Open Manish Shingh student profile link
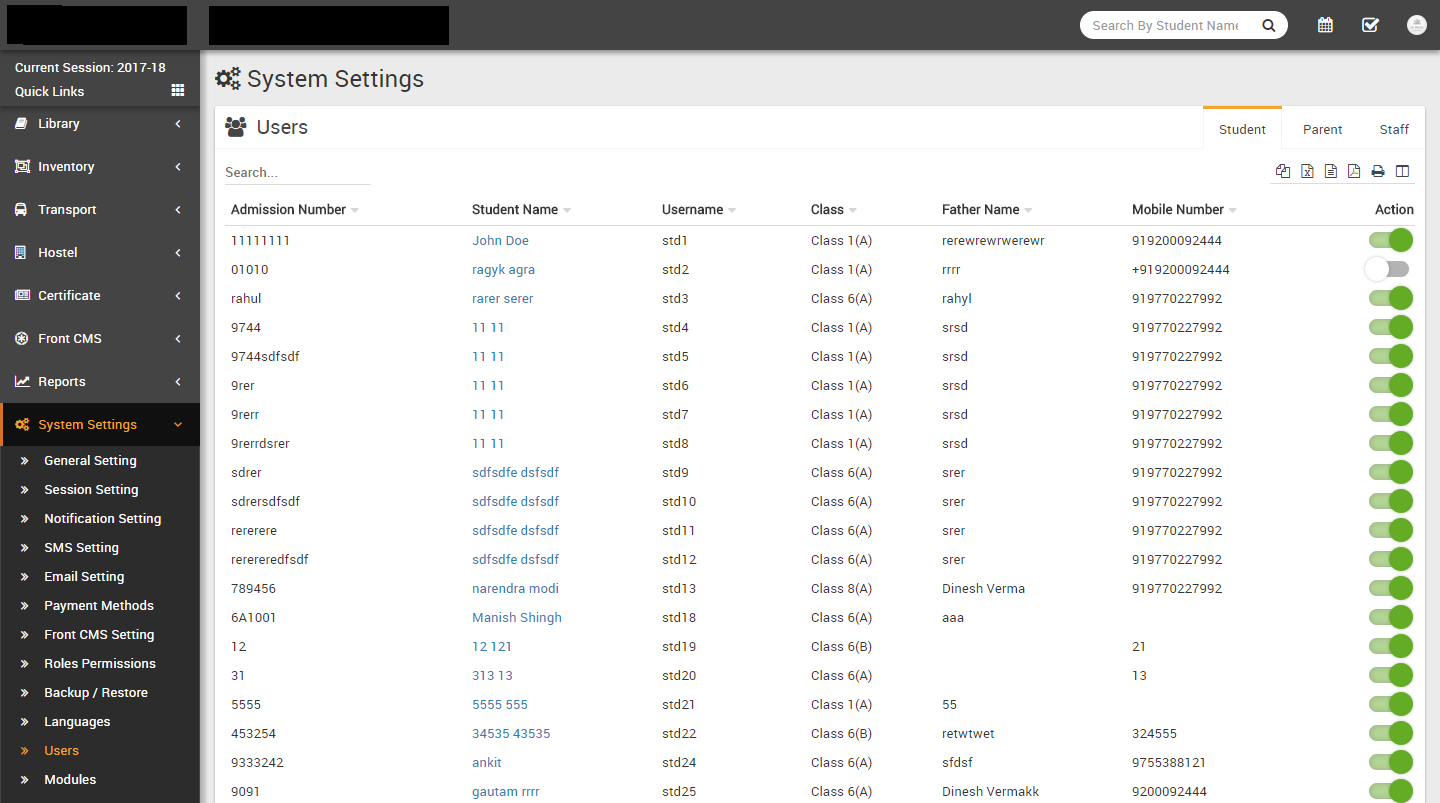 pos(516,618)
